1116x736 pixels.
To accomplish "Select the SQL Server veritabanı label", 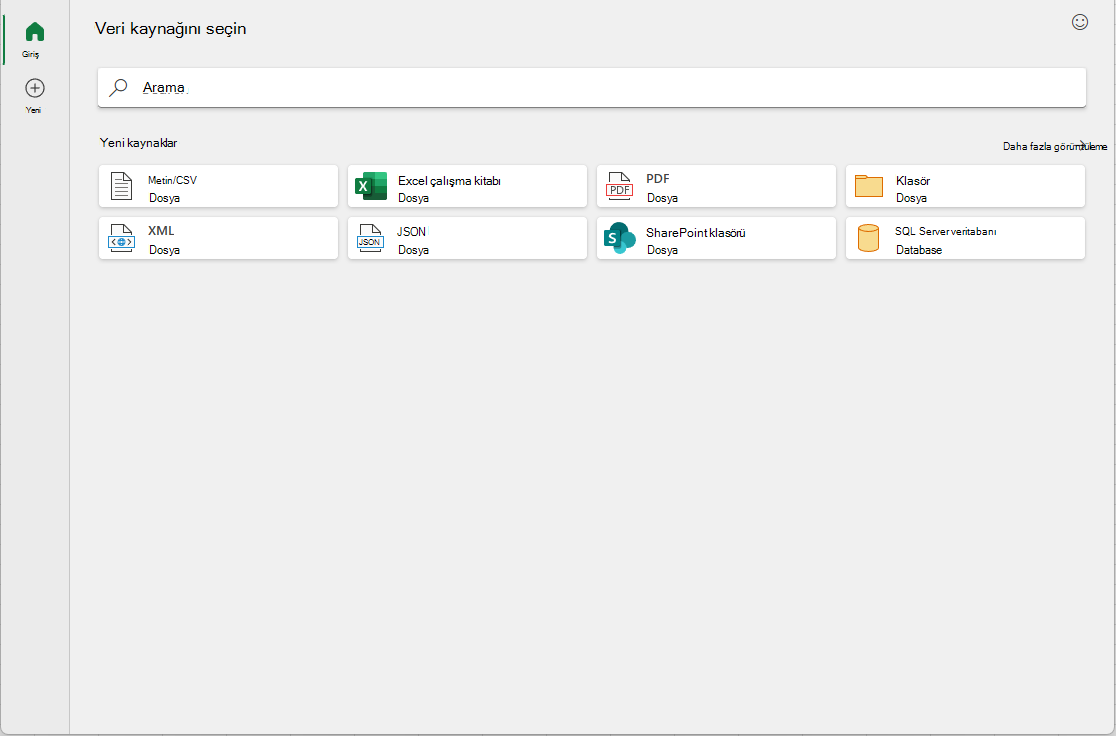I will click(x=945, y=231).
